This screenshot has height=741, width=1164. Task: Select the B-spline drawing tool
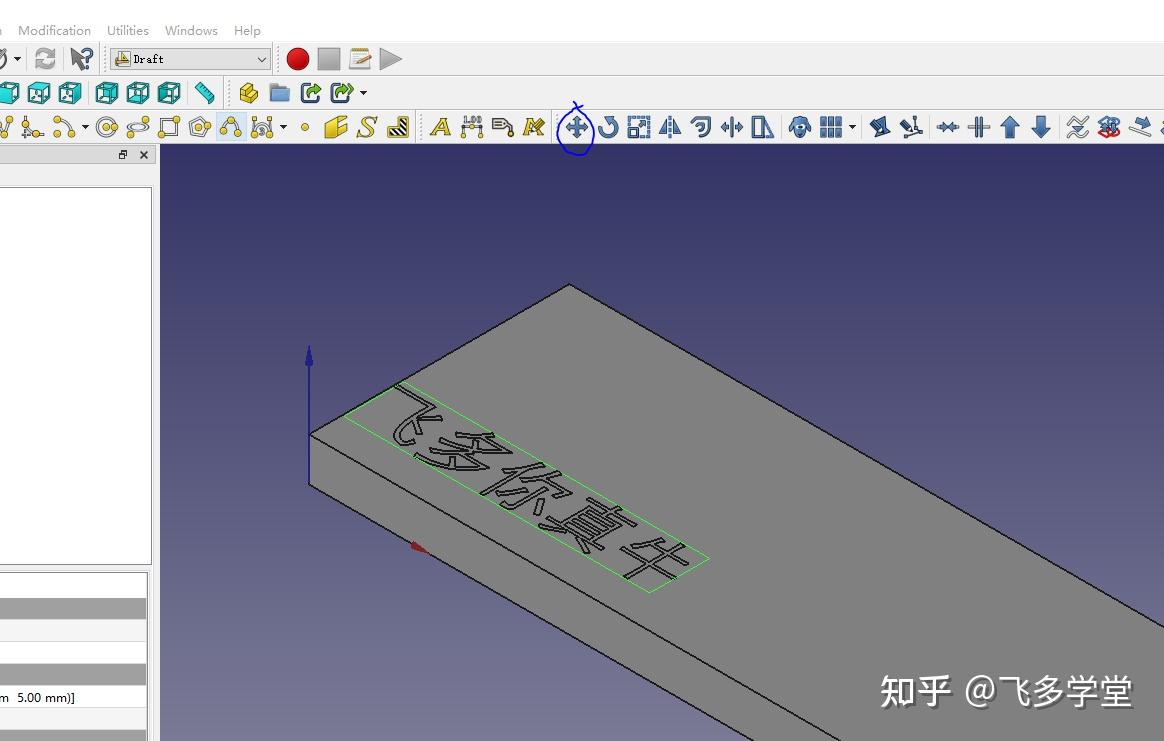230,127
